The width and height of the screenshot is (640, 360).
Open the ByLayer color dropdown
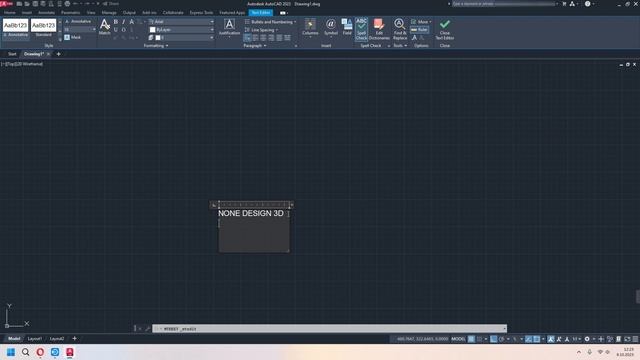click(181, 30)
